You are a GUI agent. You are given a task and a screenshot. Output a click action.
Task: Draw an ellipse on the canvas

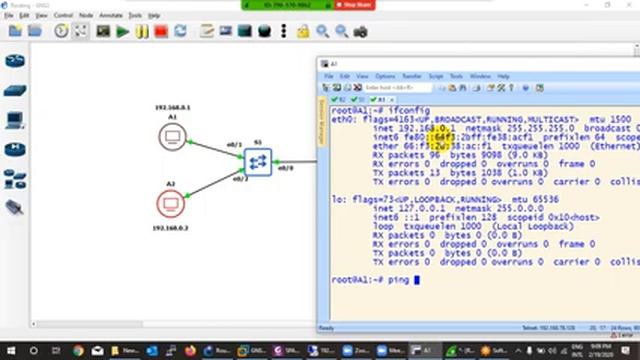click(x=264, y=31)
